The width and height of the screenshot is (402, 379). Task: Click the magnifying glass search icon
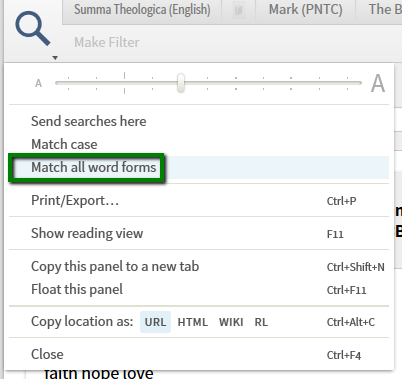click(33, 29)
